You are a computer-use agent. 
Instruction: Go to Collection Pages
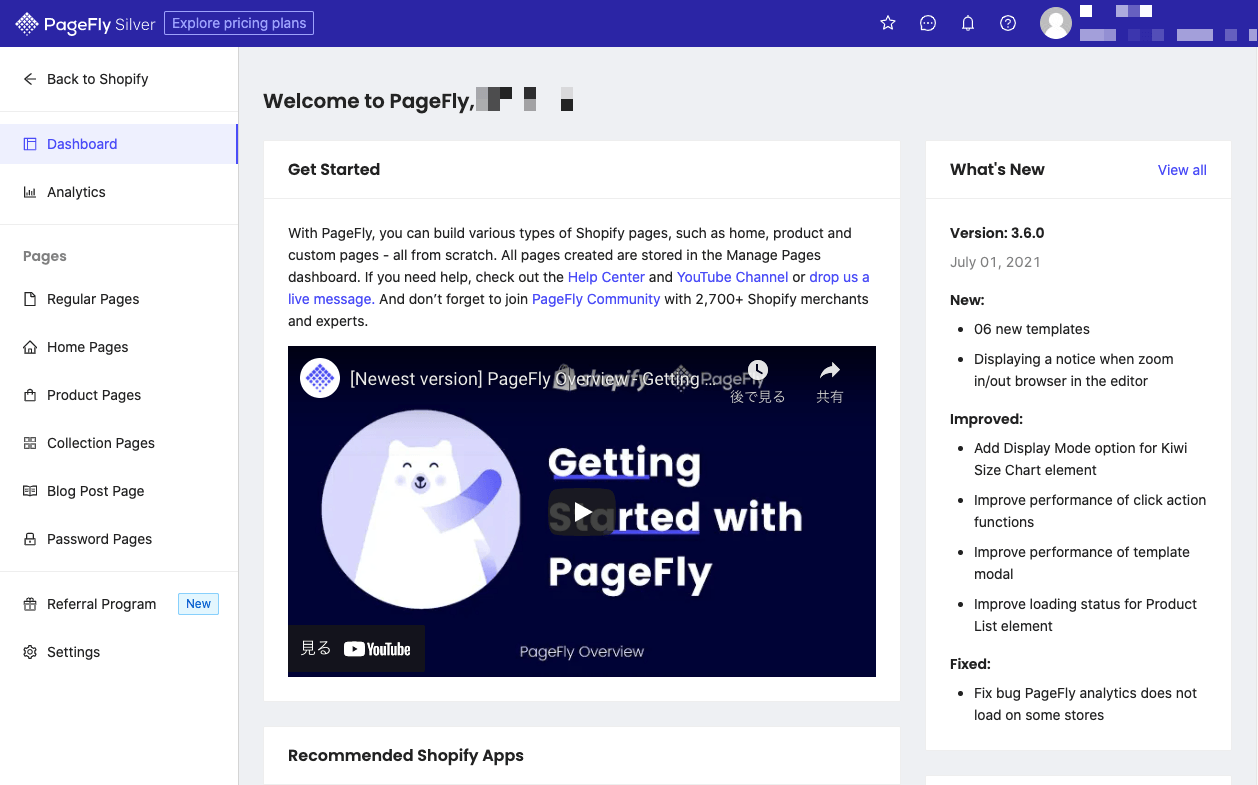tap(119, 443)
